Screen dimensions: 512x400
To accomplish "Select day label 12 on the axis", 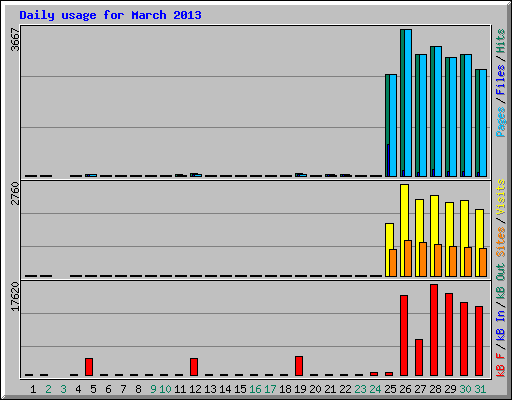I will 195,389.
